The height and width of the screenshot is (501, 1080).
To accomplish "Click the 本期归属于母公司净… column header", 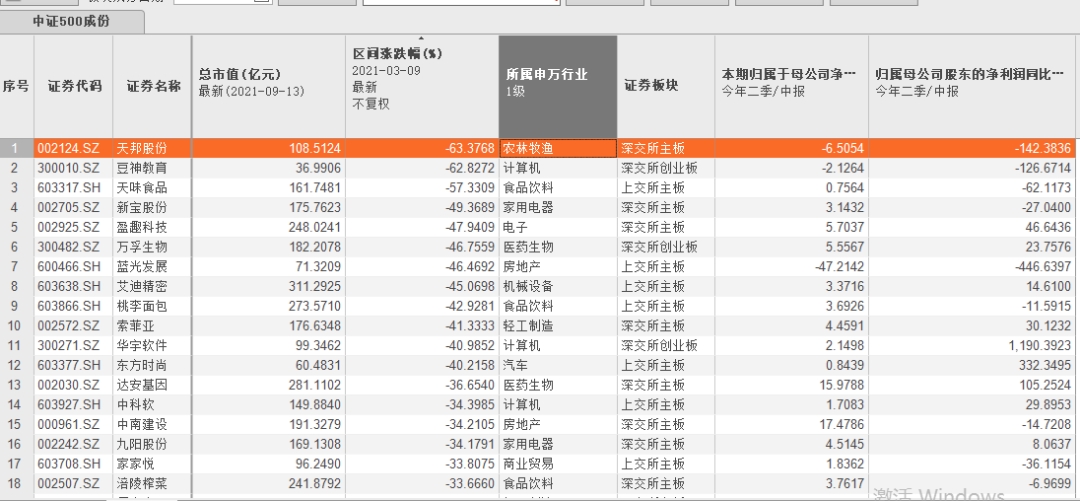I will 791,86.
